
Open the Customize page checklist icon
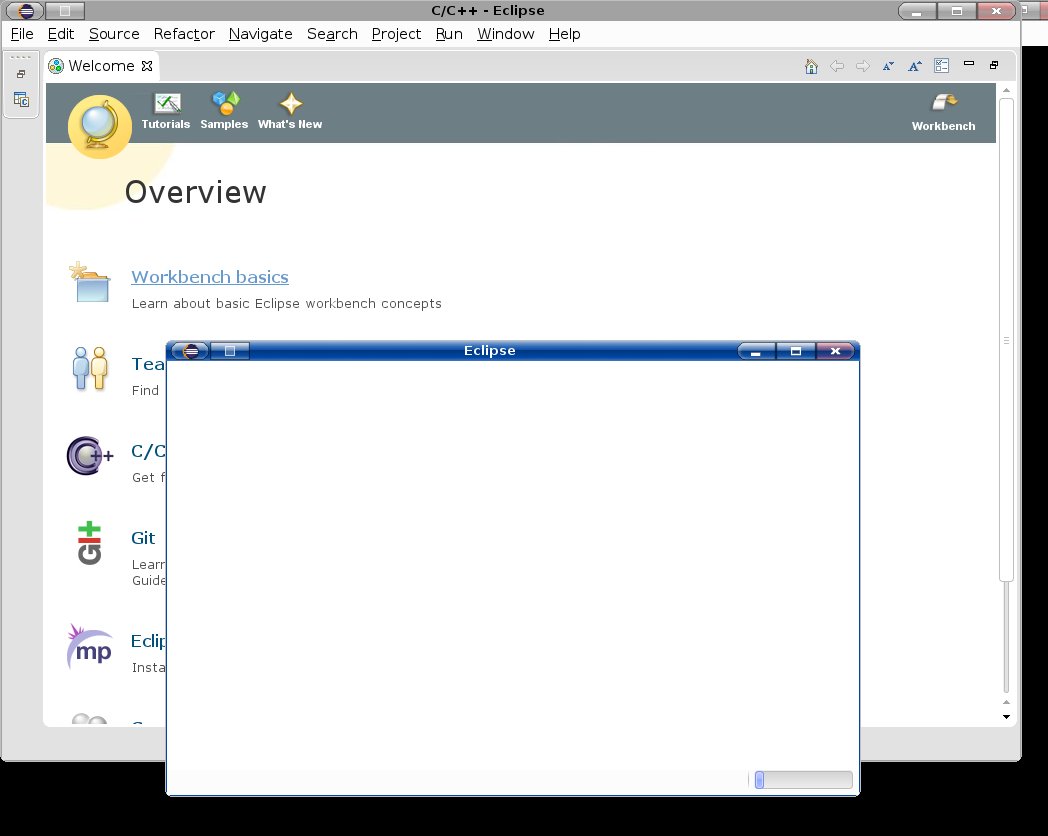click(942, 65)
